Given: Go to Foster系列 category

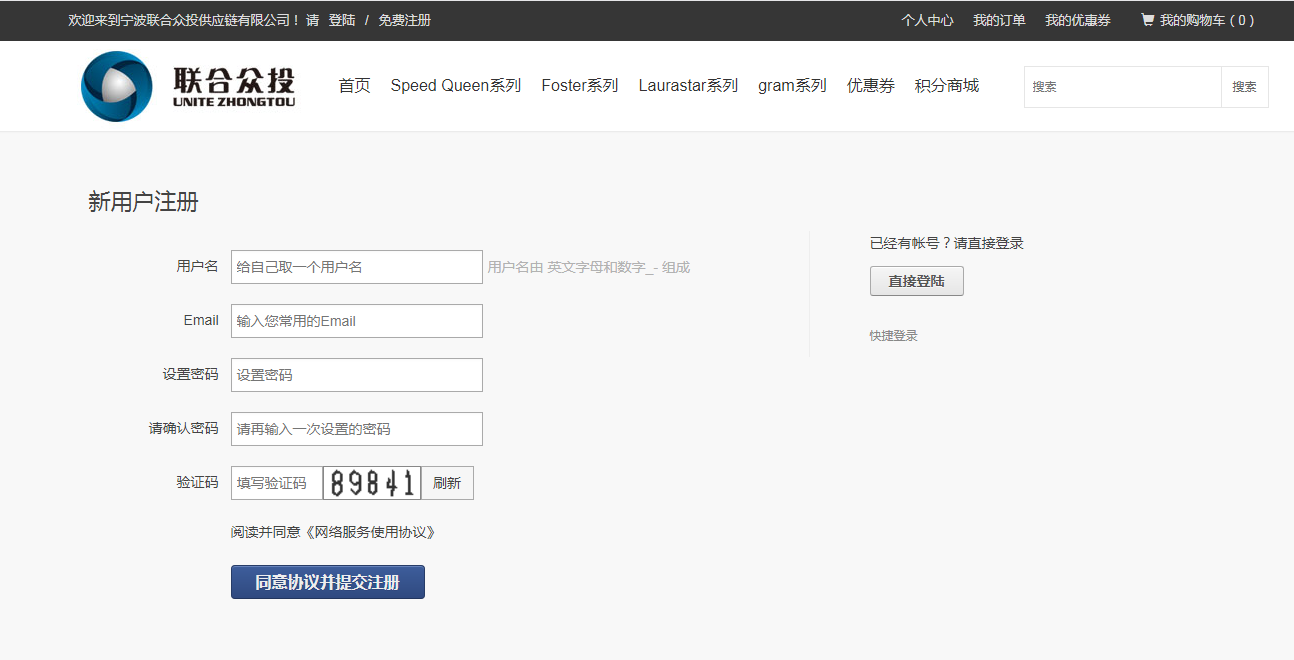Looking at the screenshot, I should [x=579, y=86].
